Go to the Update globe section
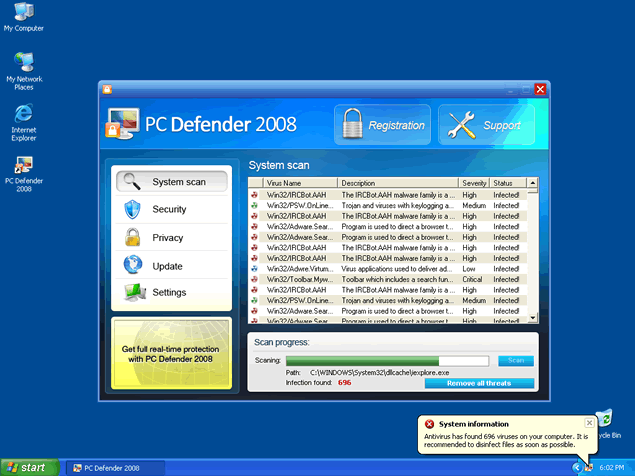Screen dimensions: 635x476 (169, 266)
